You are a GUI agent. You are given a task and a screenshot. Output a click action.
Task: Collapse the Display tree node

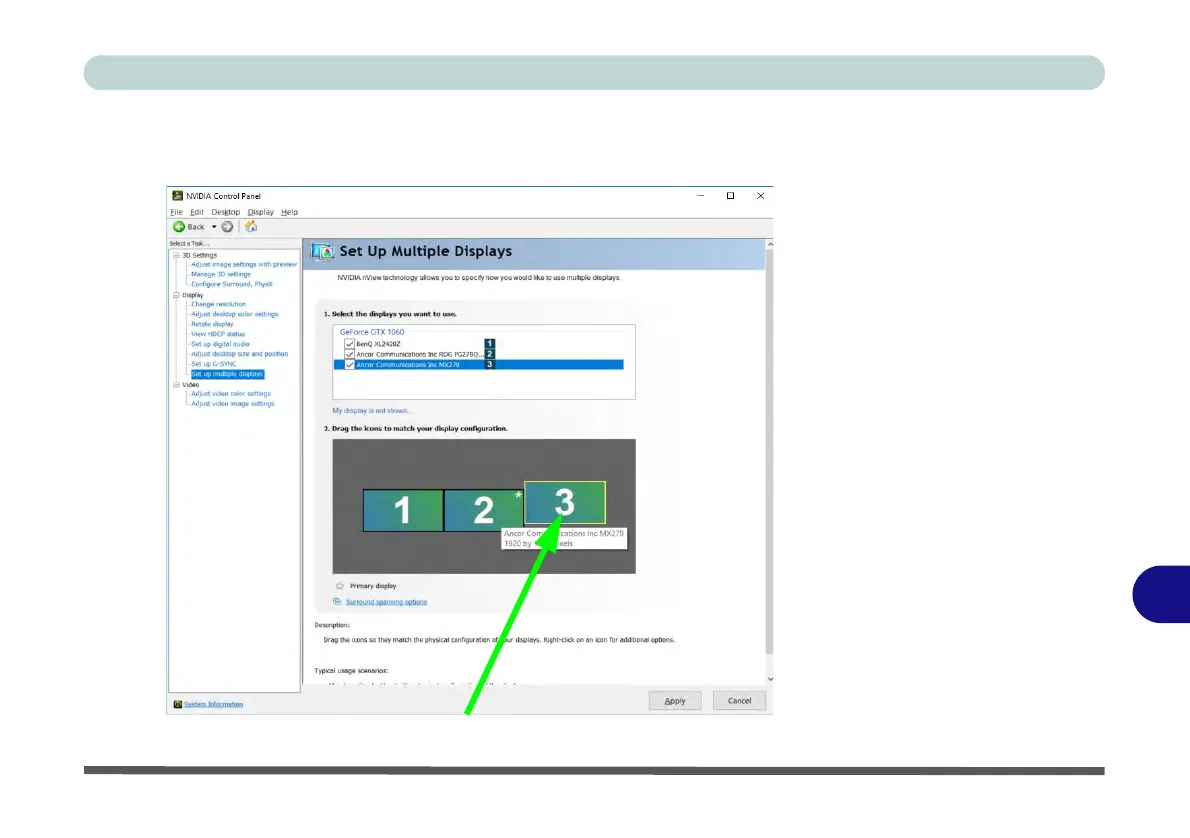pos(176,295)
